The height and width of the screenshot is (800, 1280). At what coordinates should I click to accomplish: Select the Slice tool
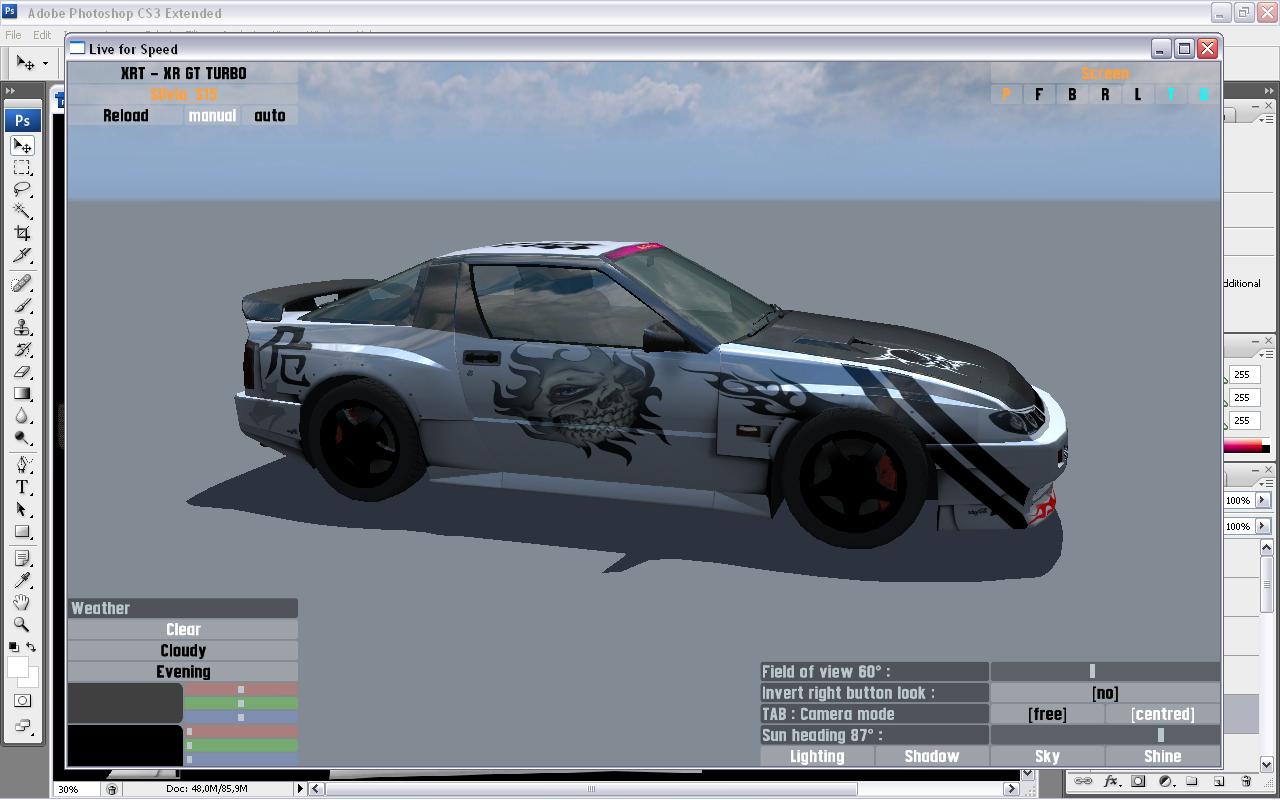(22, 256)
